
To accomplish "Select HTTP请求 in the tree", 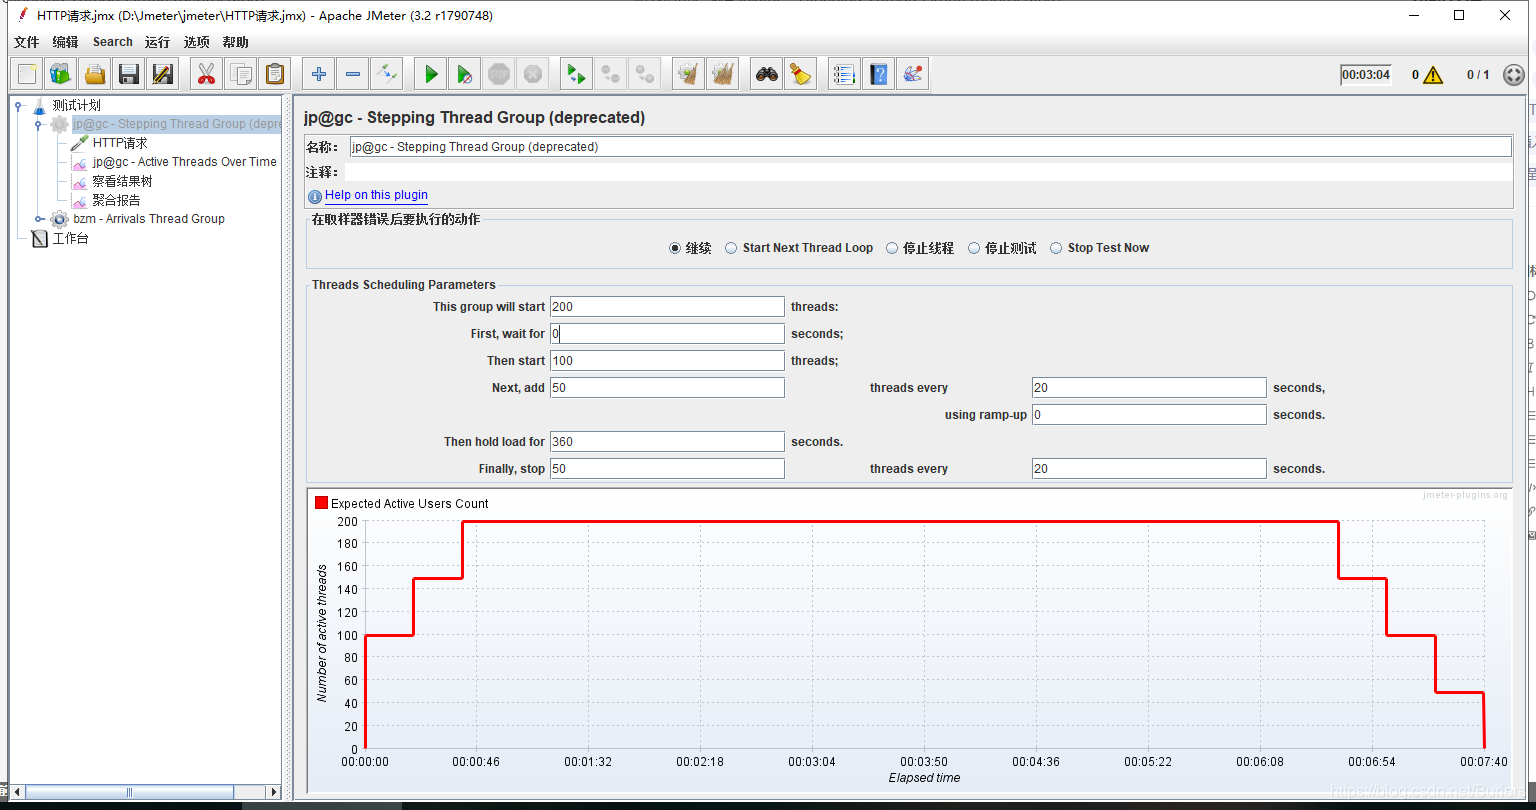I will pos(120,143).
